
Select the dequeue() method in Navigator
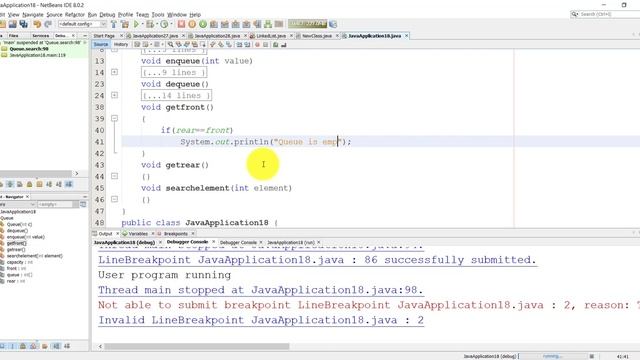coord(17,231)
